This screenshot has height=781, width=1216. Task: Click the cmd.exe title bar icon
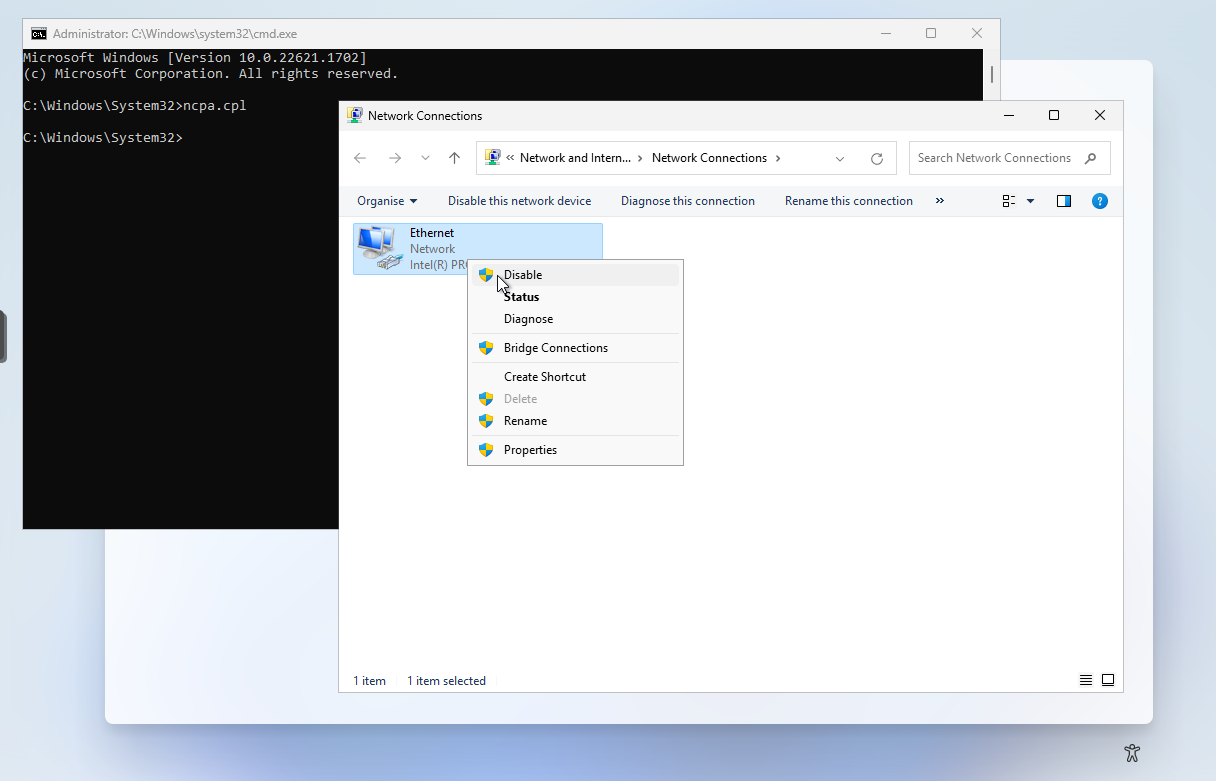(39, 33)
